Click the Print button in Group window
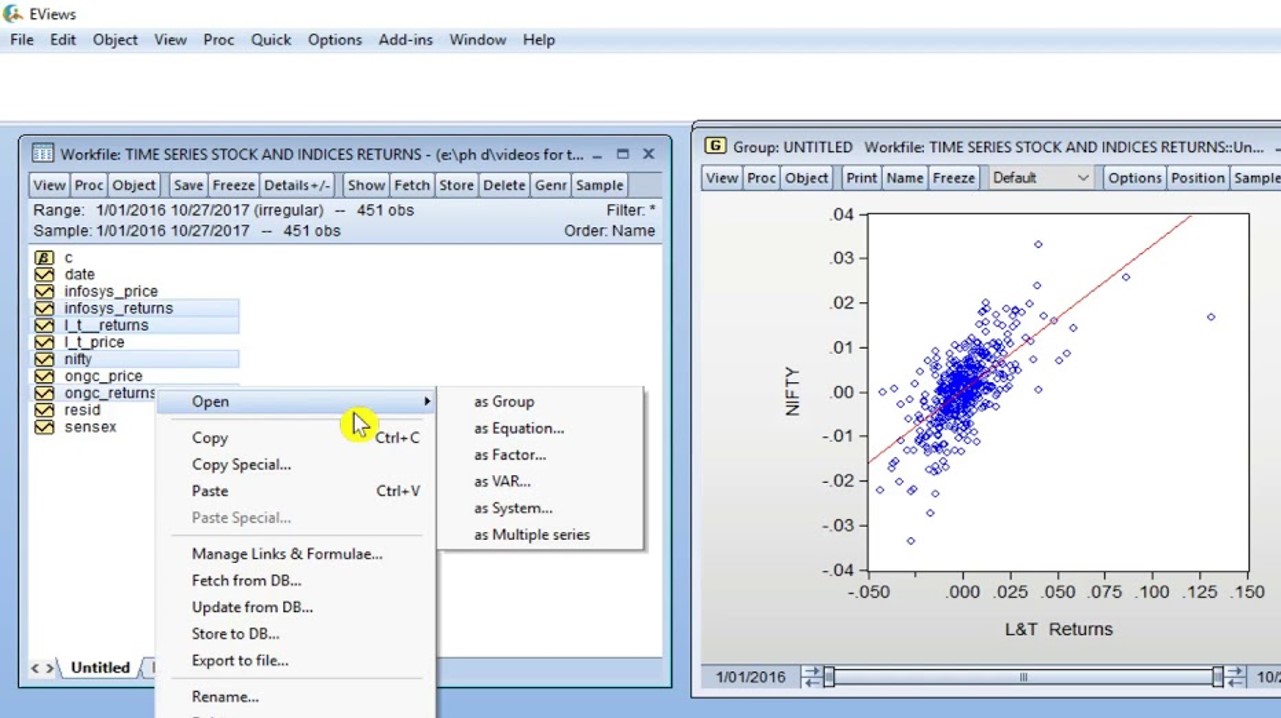Viewport: 1281px width, 718px height. pyautogui.click(x=861, y=178)
